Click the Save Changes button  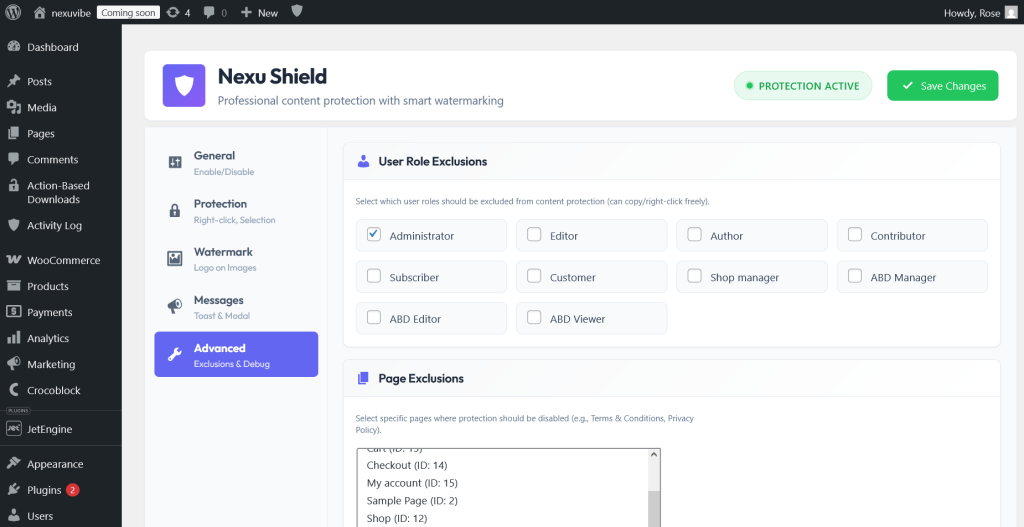click(942, 86)
